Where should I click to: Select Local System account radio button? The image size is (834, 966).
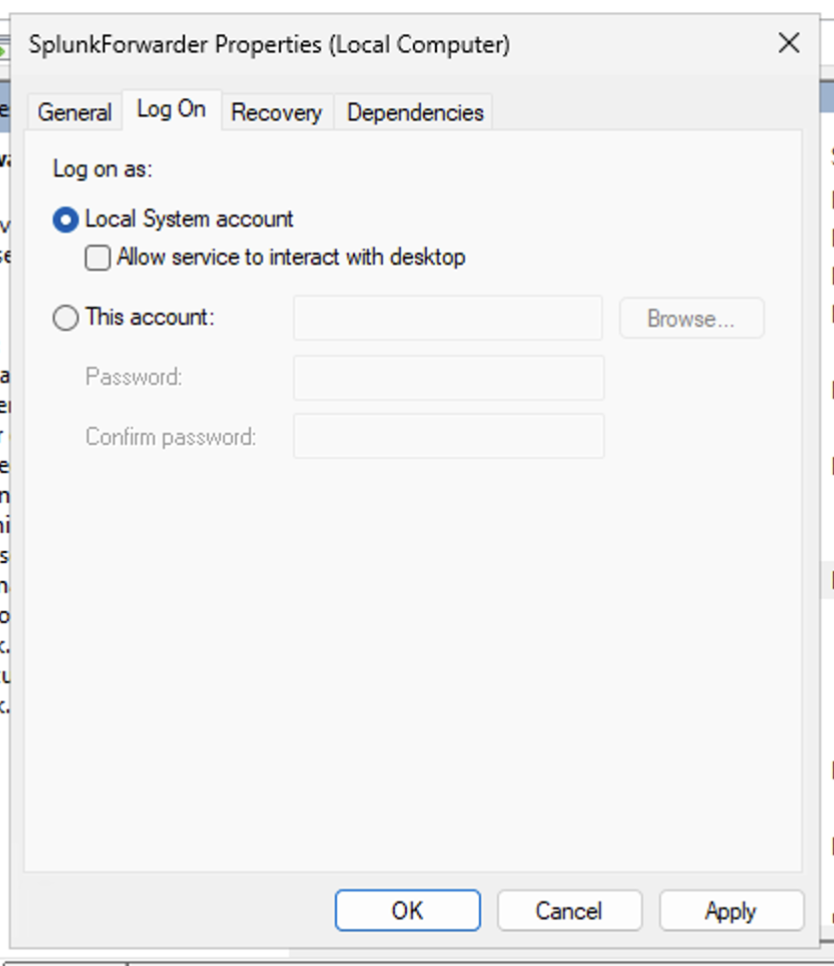pyautogui.click(x=66, y=220)
